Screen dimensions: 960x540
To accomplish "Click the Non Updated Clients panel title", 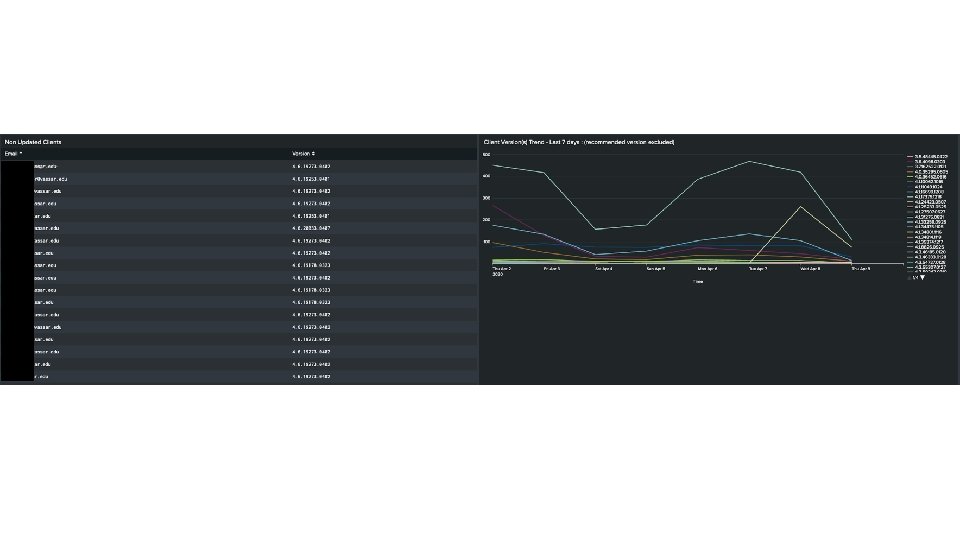I will coord(32,142).
